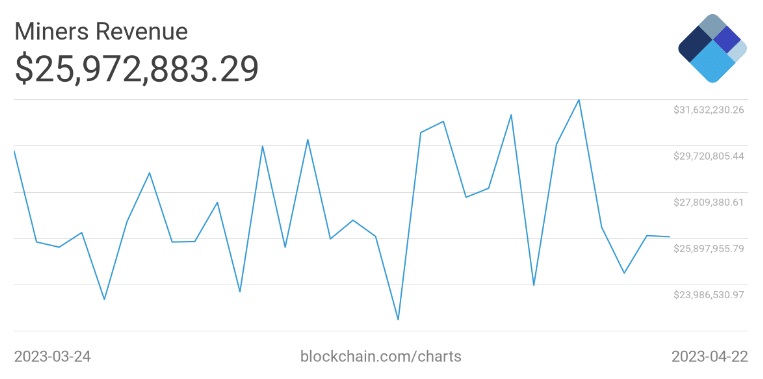Click the last data point of the line

(x=670, y=236)
